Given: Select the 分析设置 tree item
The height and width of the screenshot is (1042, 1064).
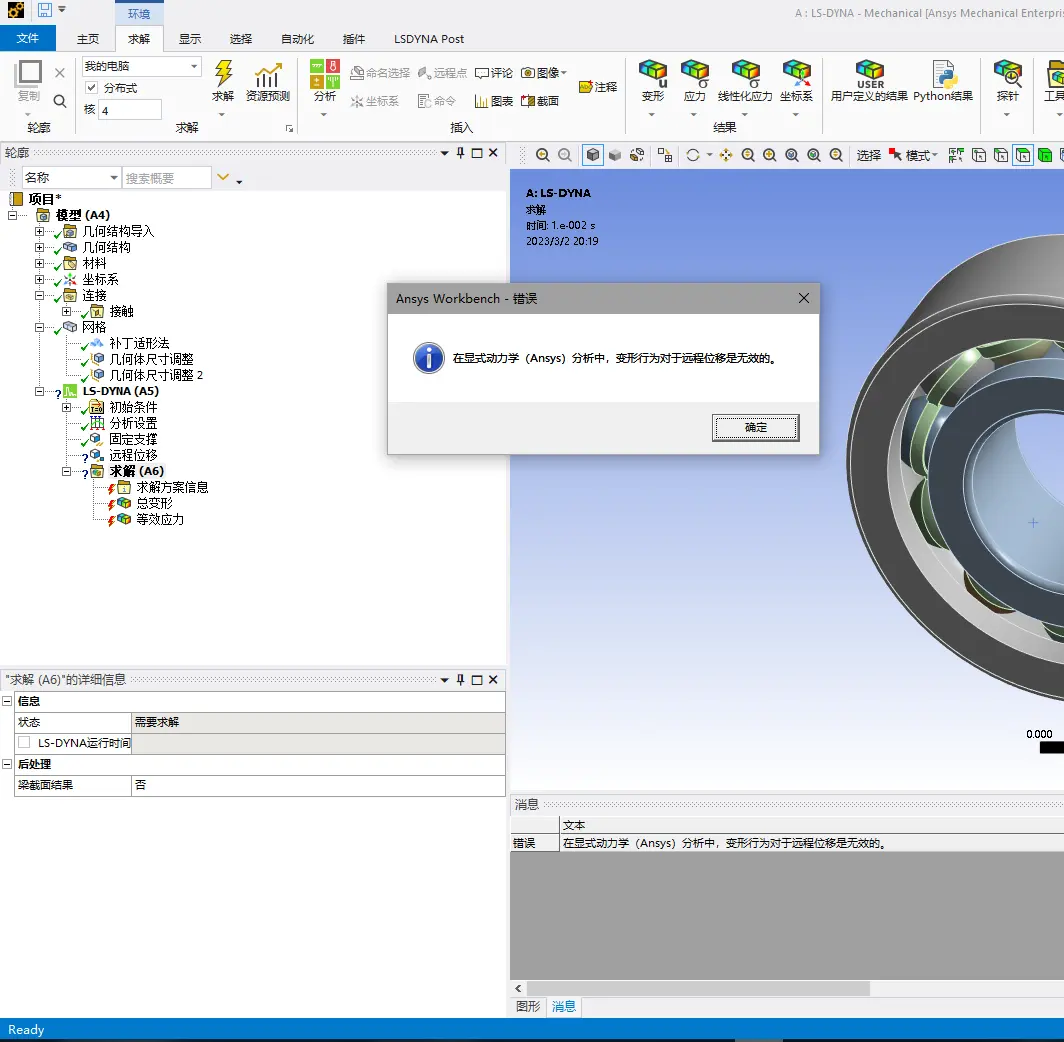Looking at the screenshot, I should (x=133, y=423).
